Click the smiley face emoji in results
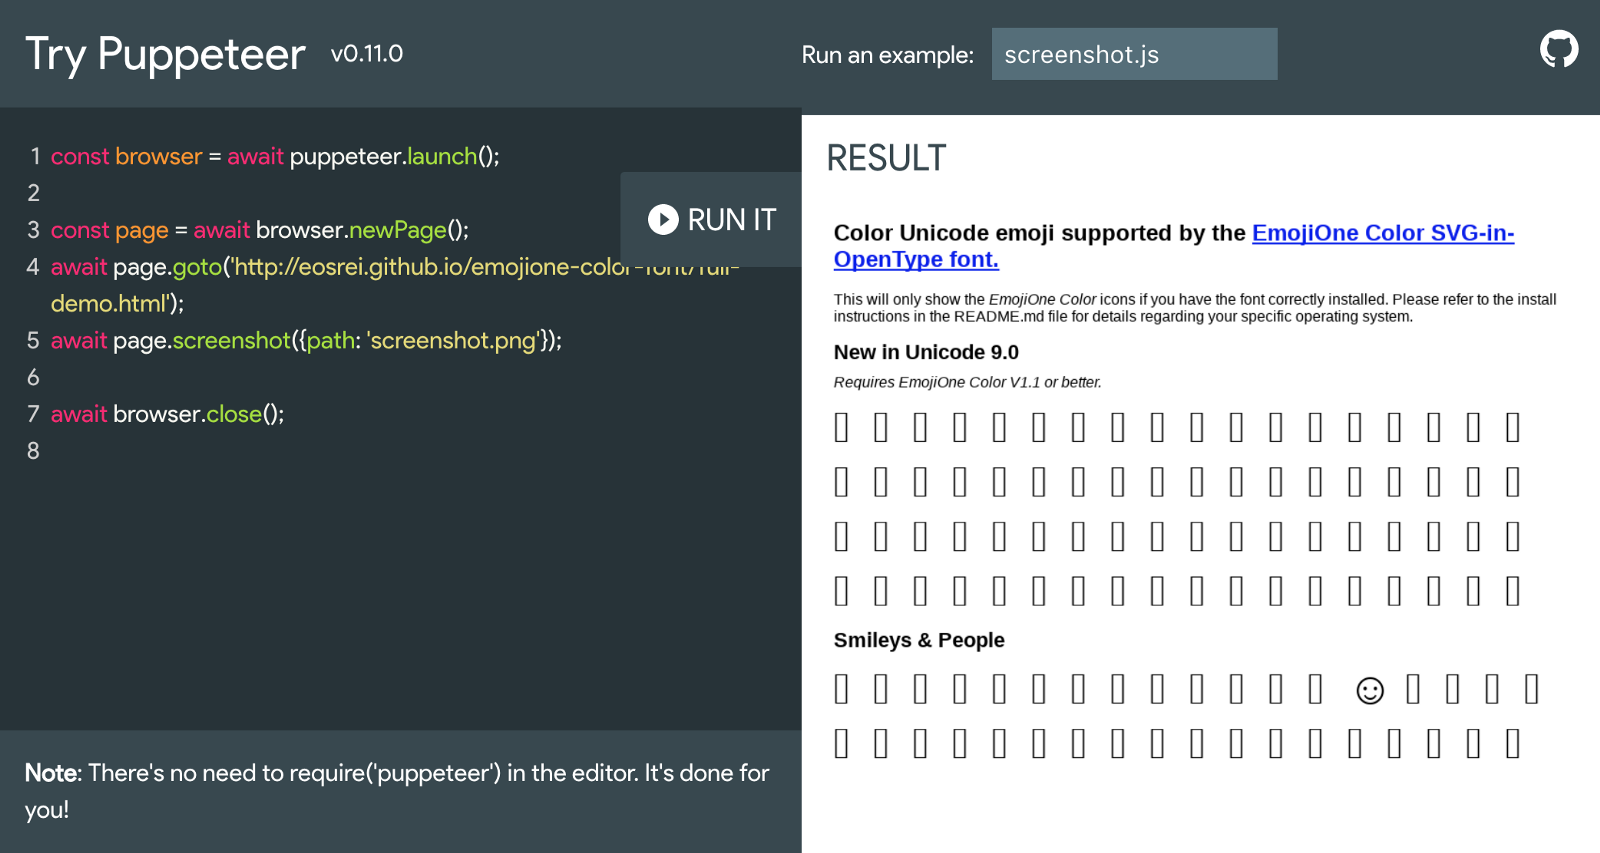1600x853 pixels. pos(1370,690)
